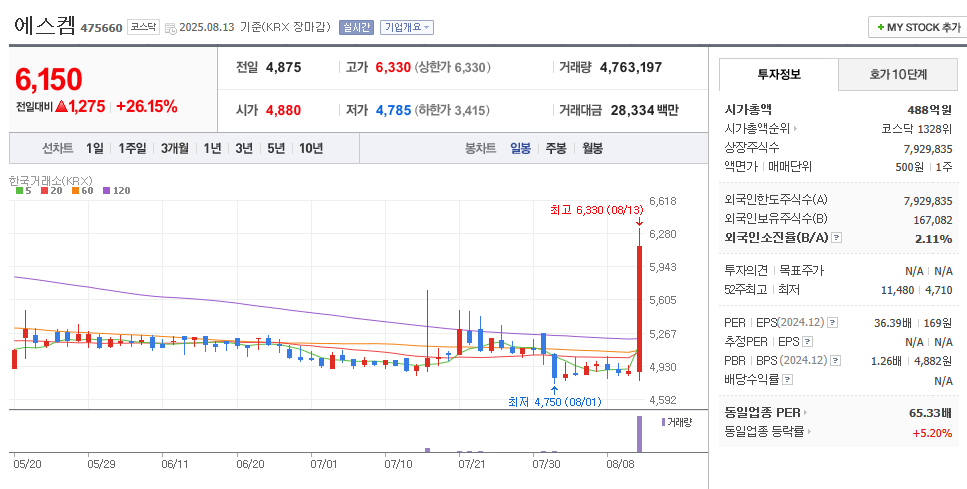Screen dimensions: 967x489
Task: Click the green 5-day moving average legend
Action: (x=23, y=191)
